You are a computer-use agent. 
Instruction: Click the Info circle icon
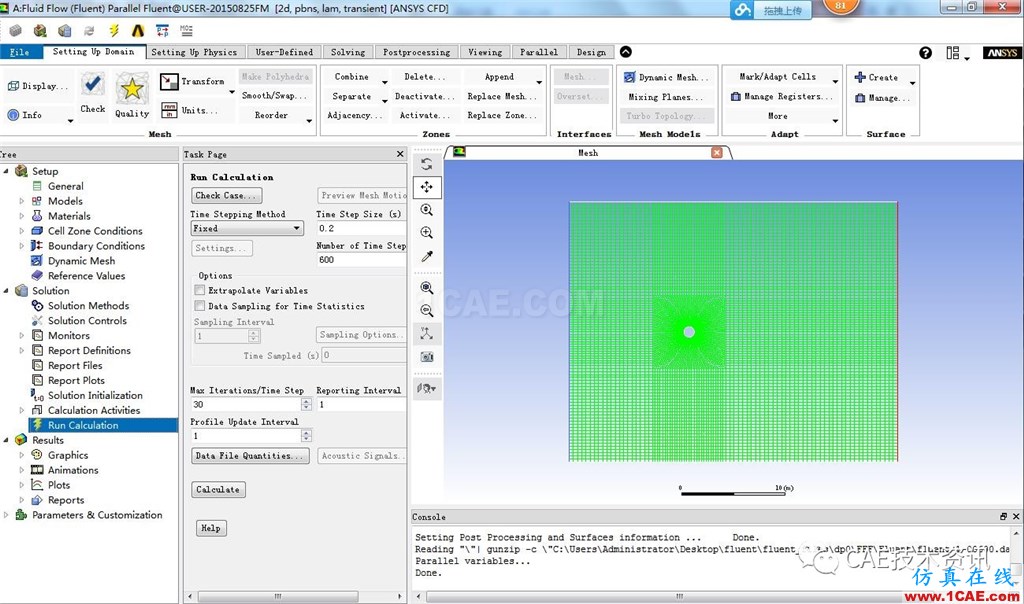point(13,115)
